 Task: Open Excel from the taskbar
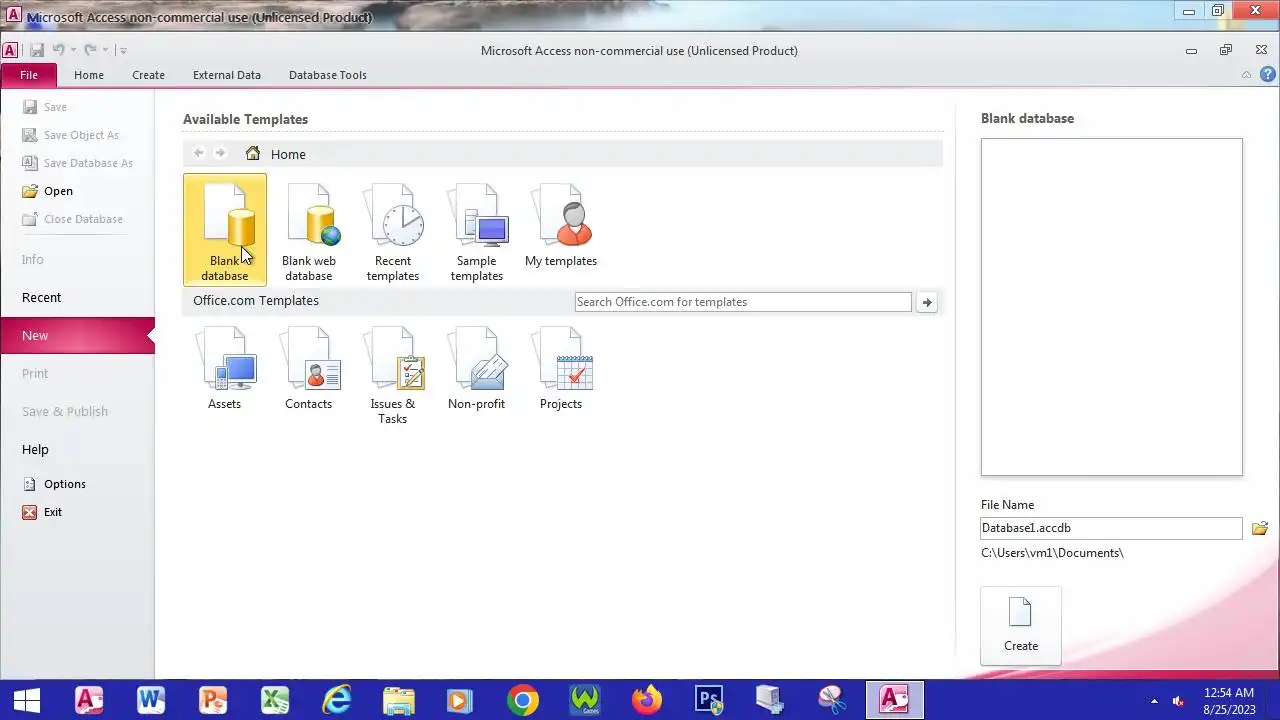[275, 700]
